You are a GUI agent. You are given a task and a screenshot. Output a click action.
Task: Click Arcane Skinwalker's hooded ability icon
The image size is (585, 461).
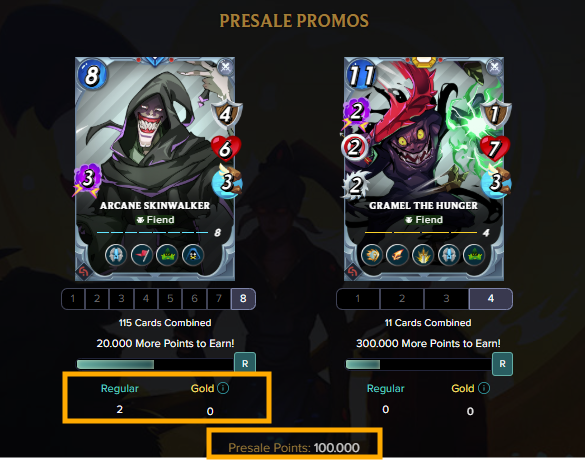pos(193,255)
